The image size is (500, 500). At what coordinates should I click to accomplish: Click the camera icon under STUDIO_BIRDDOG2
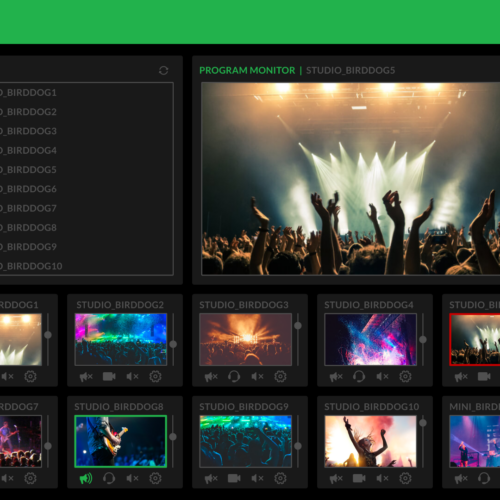pos(109,376)
